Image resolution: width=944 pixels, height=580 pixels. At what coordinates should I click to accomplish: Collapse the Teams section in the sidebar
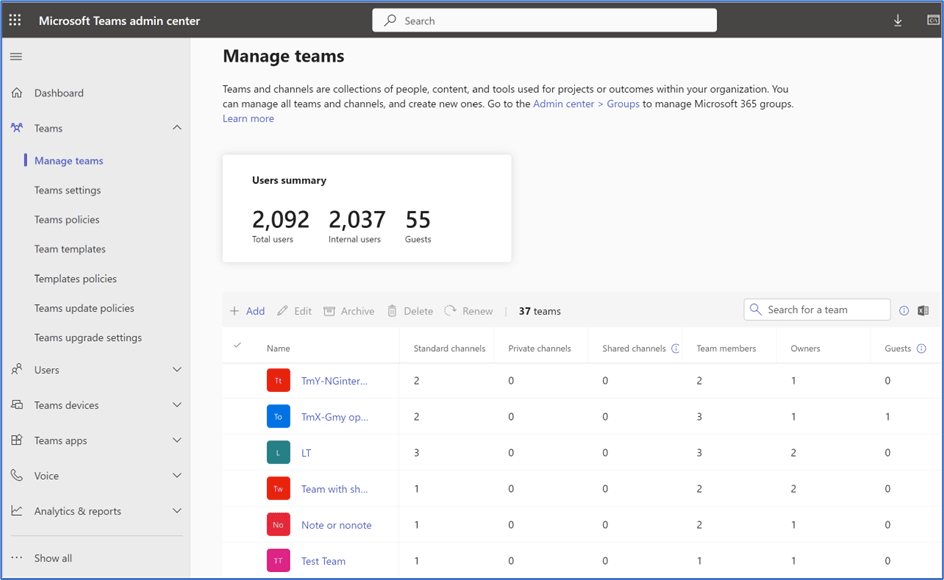177,128
